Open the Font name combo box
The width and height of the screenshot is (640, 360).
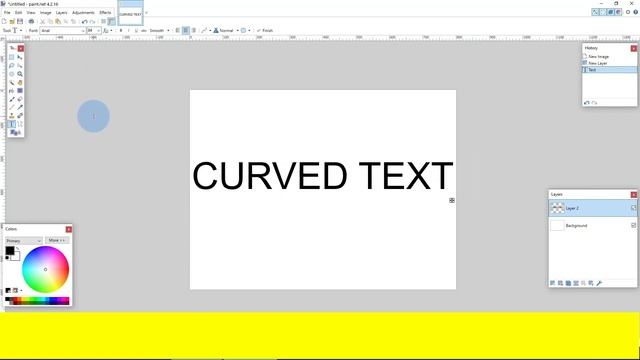coord(62,31)
